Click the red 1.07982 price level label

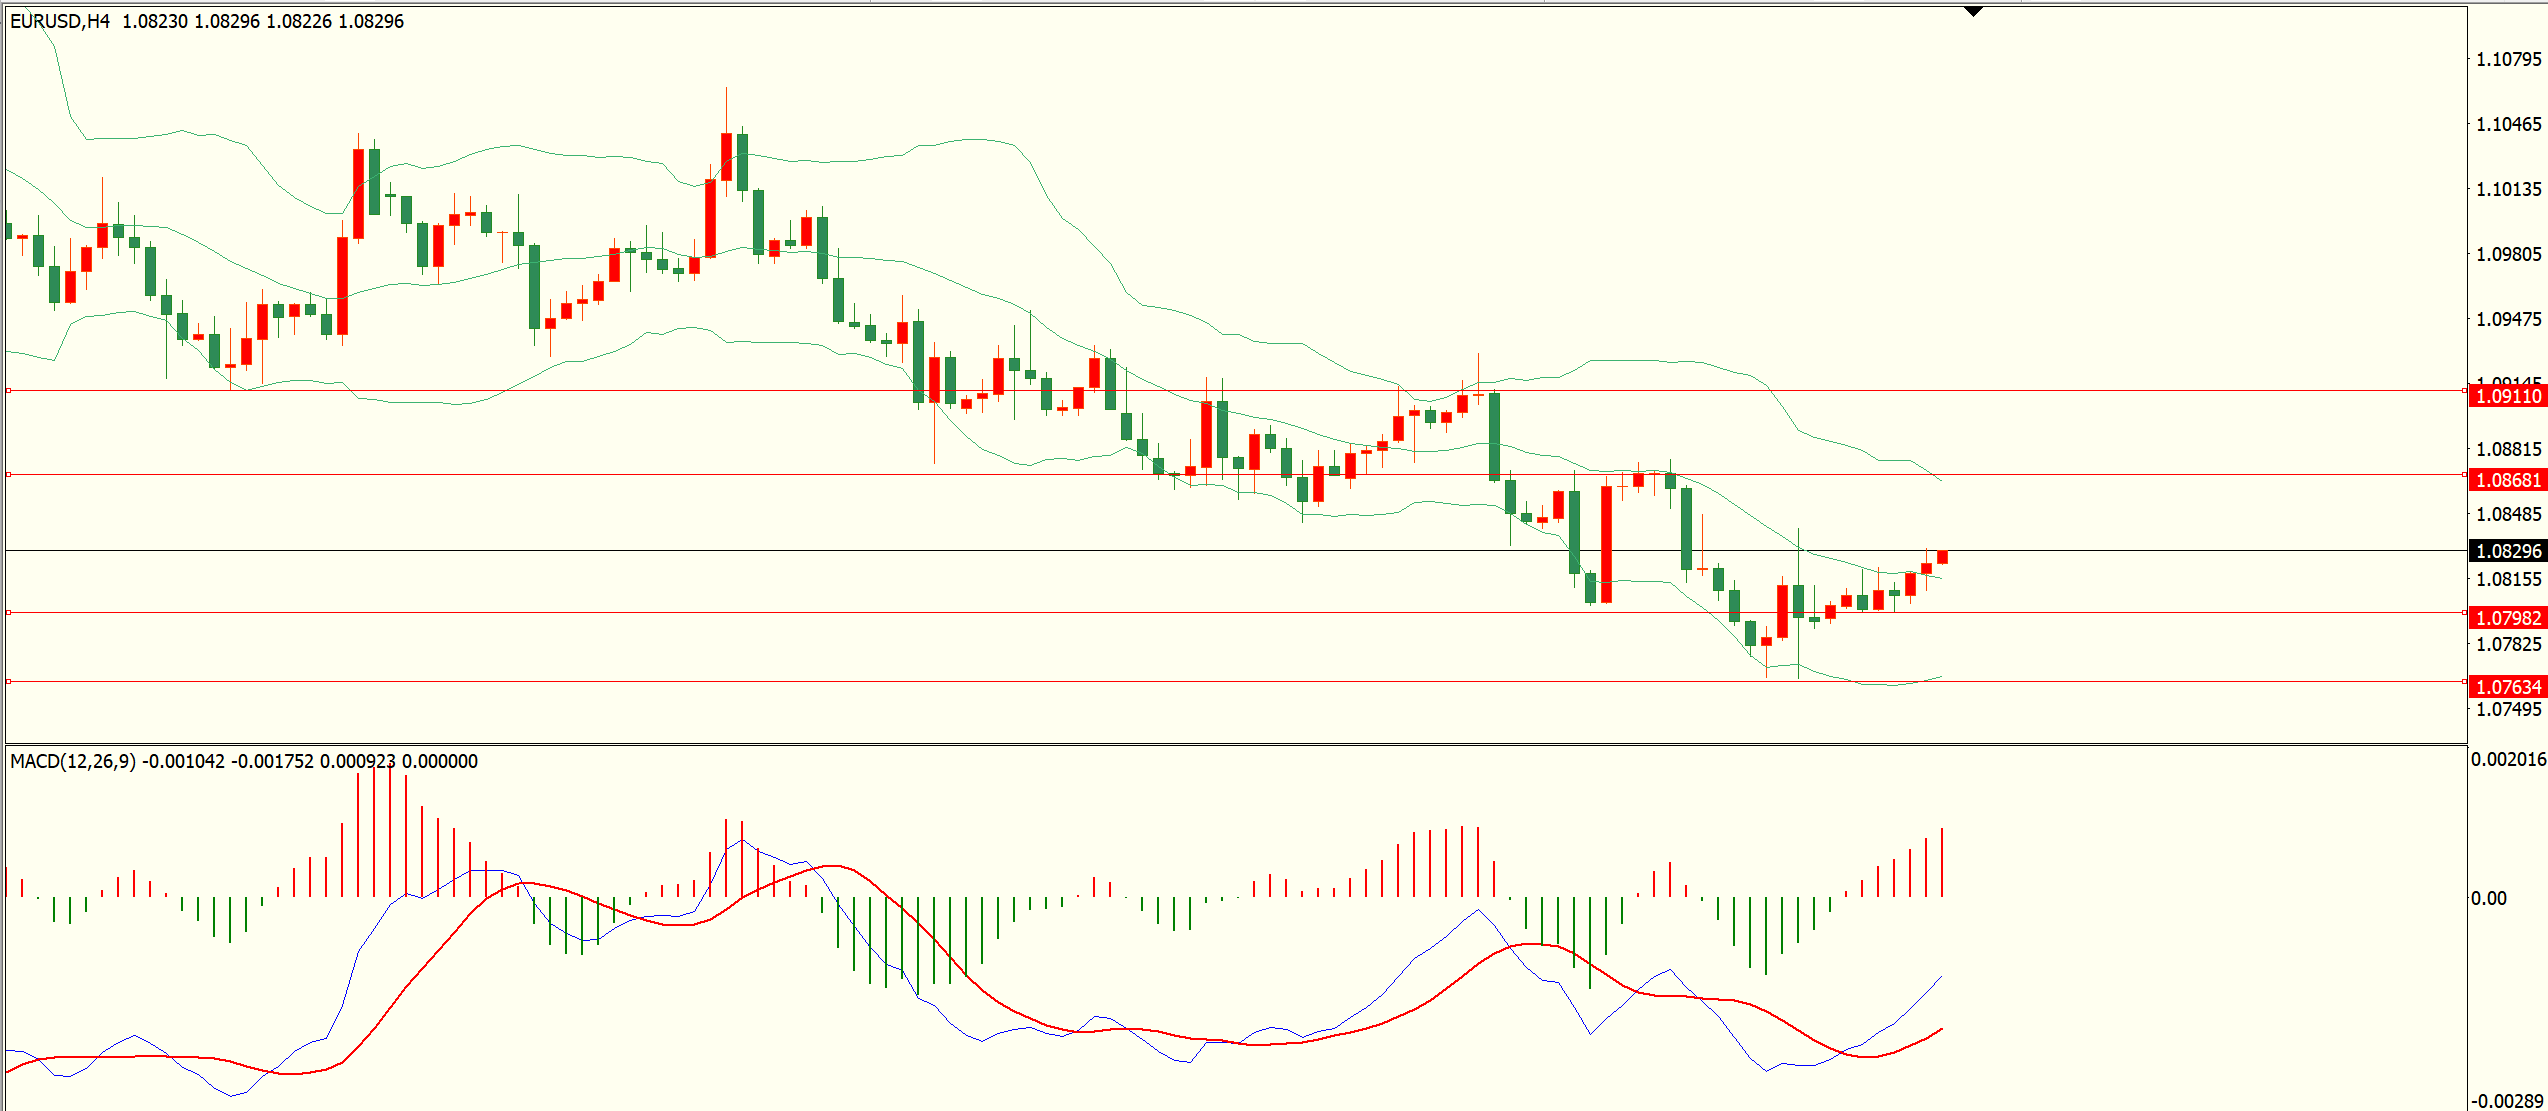(x=2507, y=618)
